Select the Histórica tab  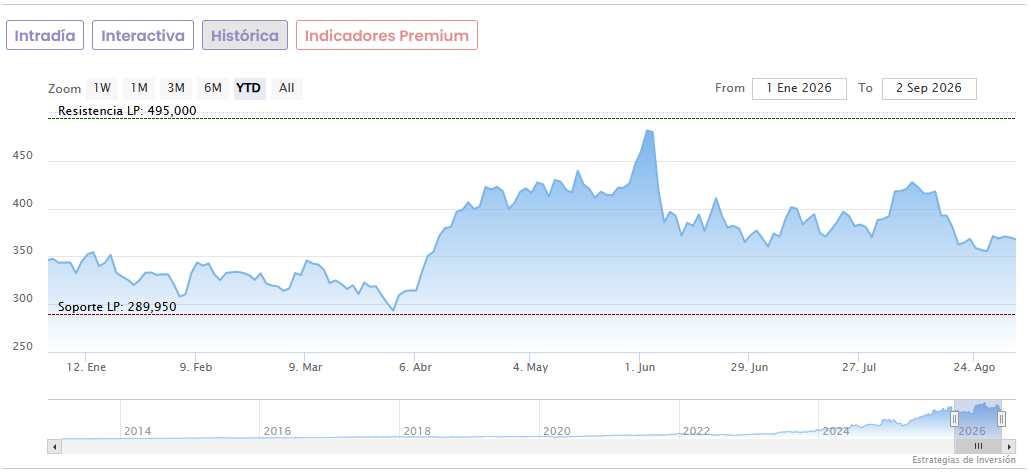coord(245,36)
